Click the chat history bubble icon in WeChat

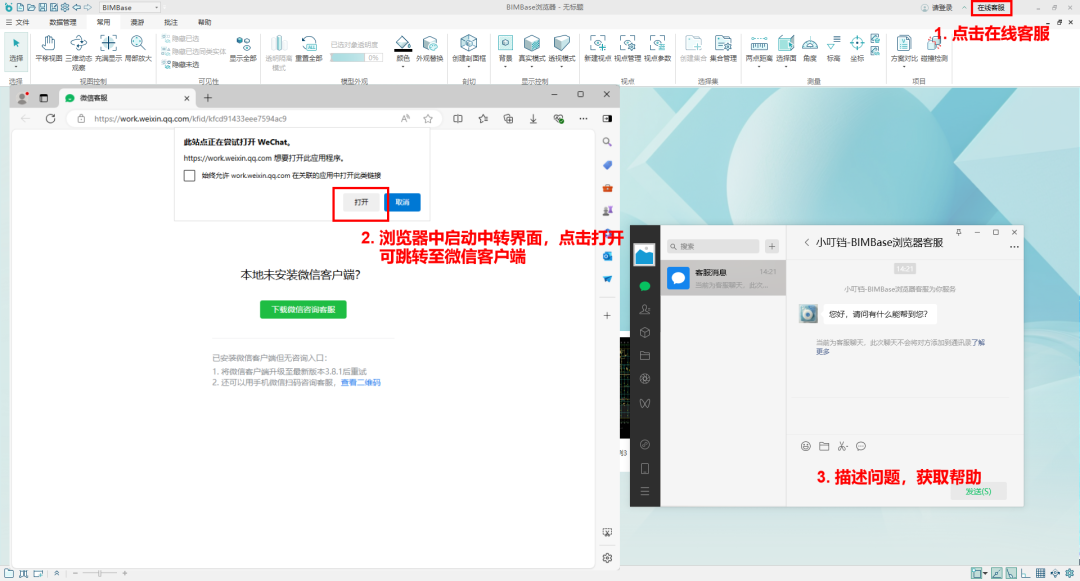(x=861, y=446)
